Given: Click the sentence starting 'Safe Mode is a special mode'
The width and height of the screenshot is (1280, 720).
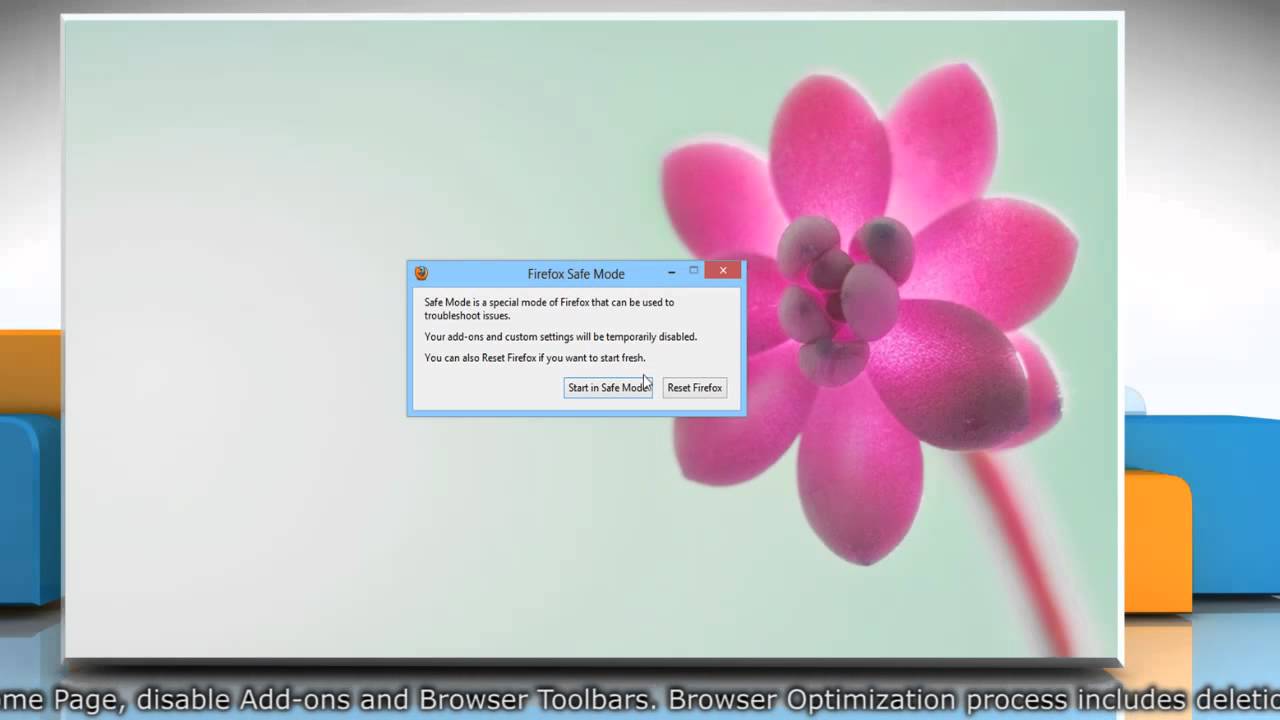Looking at the screenshot, I should pyautogui.click(x=549, y=309).
